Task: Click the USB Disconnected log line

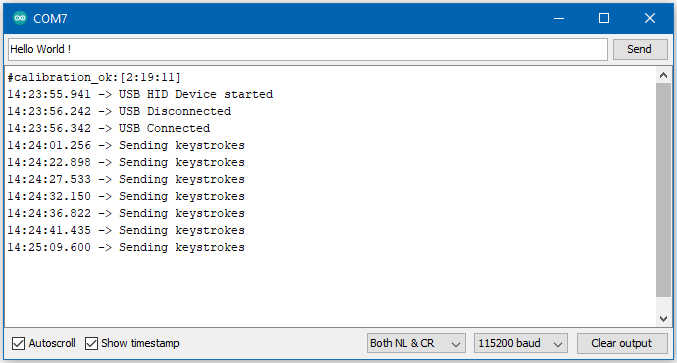Action: click(x=119, y=111)
